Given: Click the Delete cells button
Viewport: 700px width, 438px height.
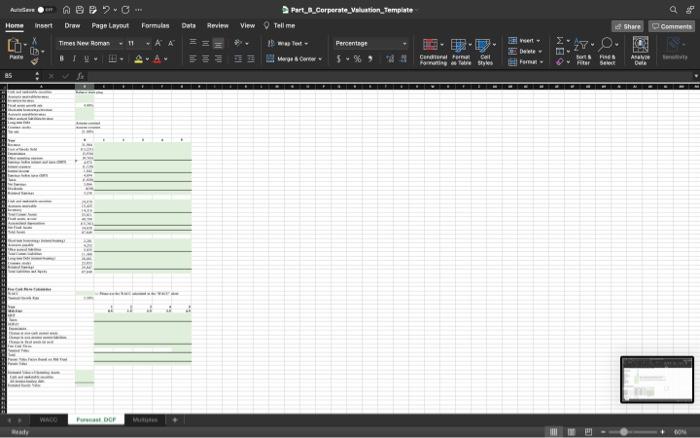Looking at the screenshot, I should coord(522,51).
